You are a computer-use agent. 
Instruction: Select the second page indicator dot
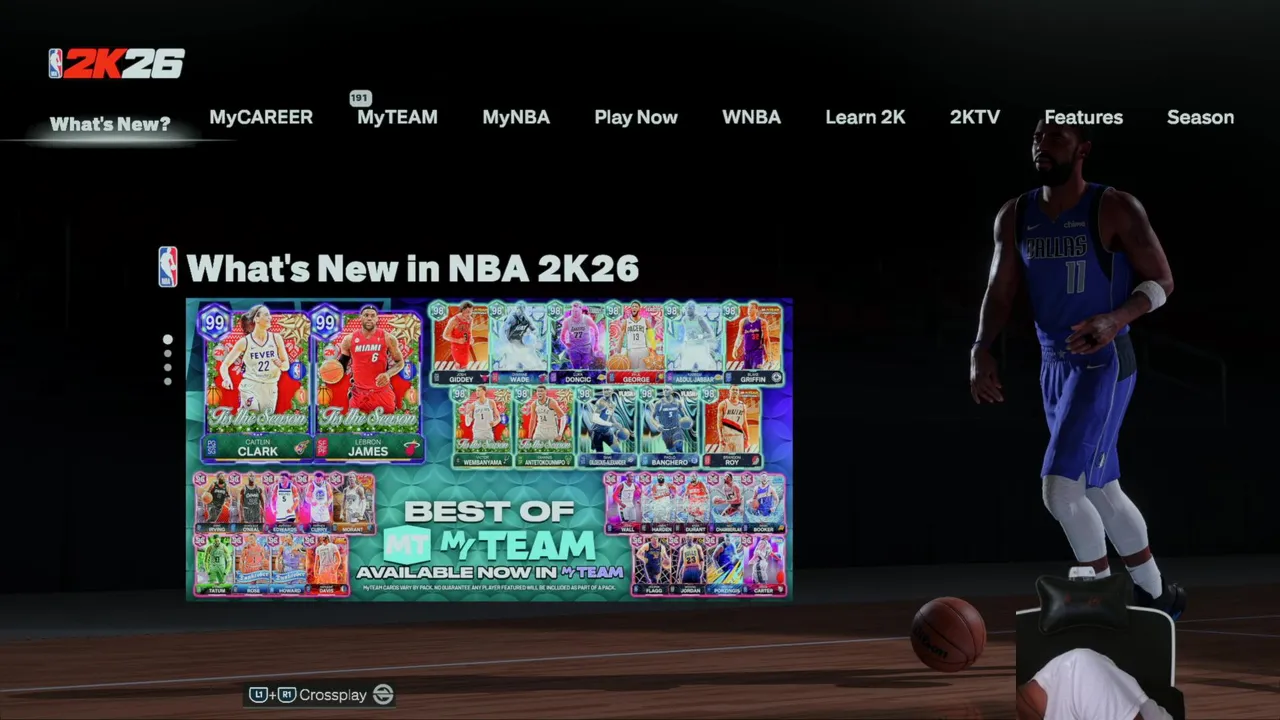click(x=167, y=355)
